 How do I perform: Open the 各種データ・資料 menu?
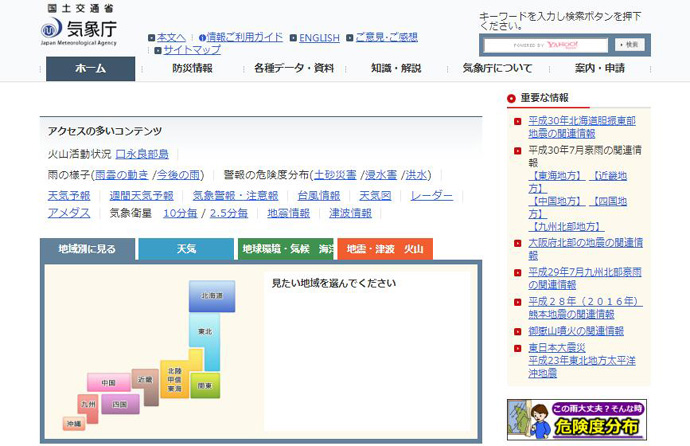point(294,68)
